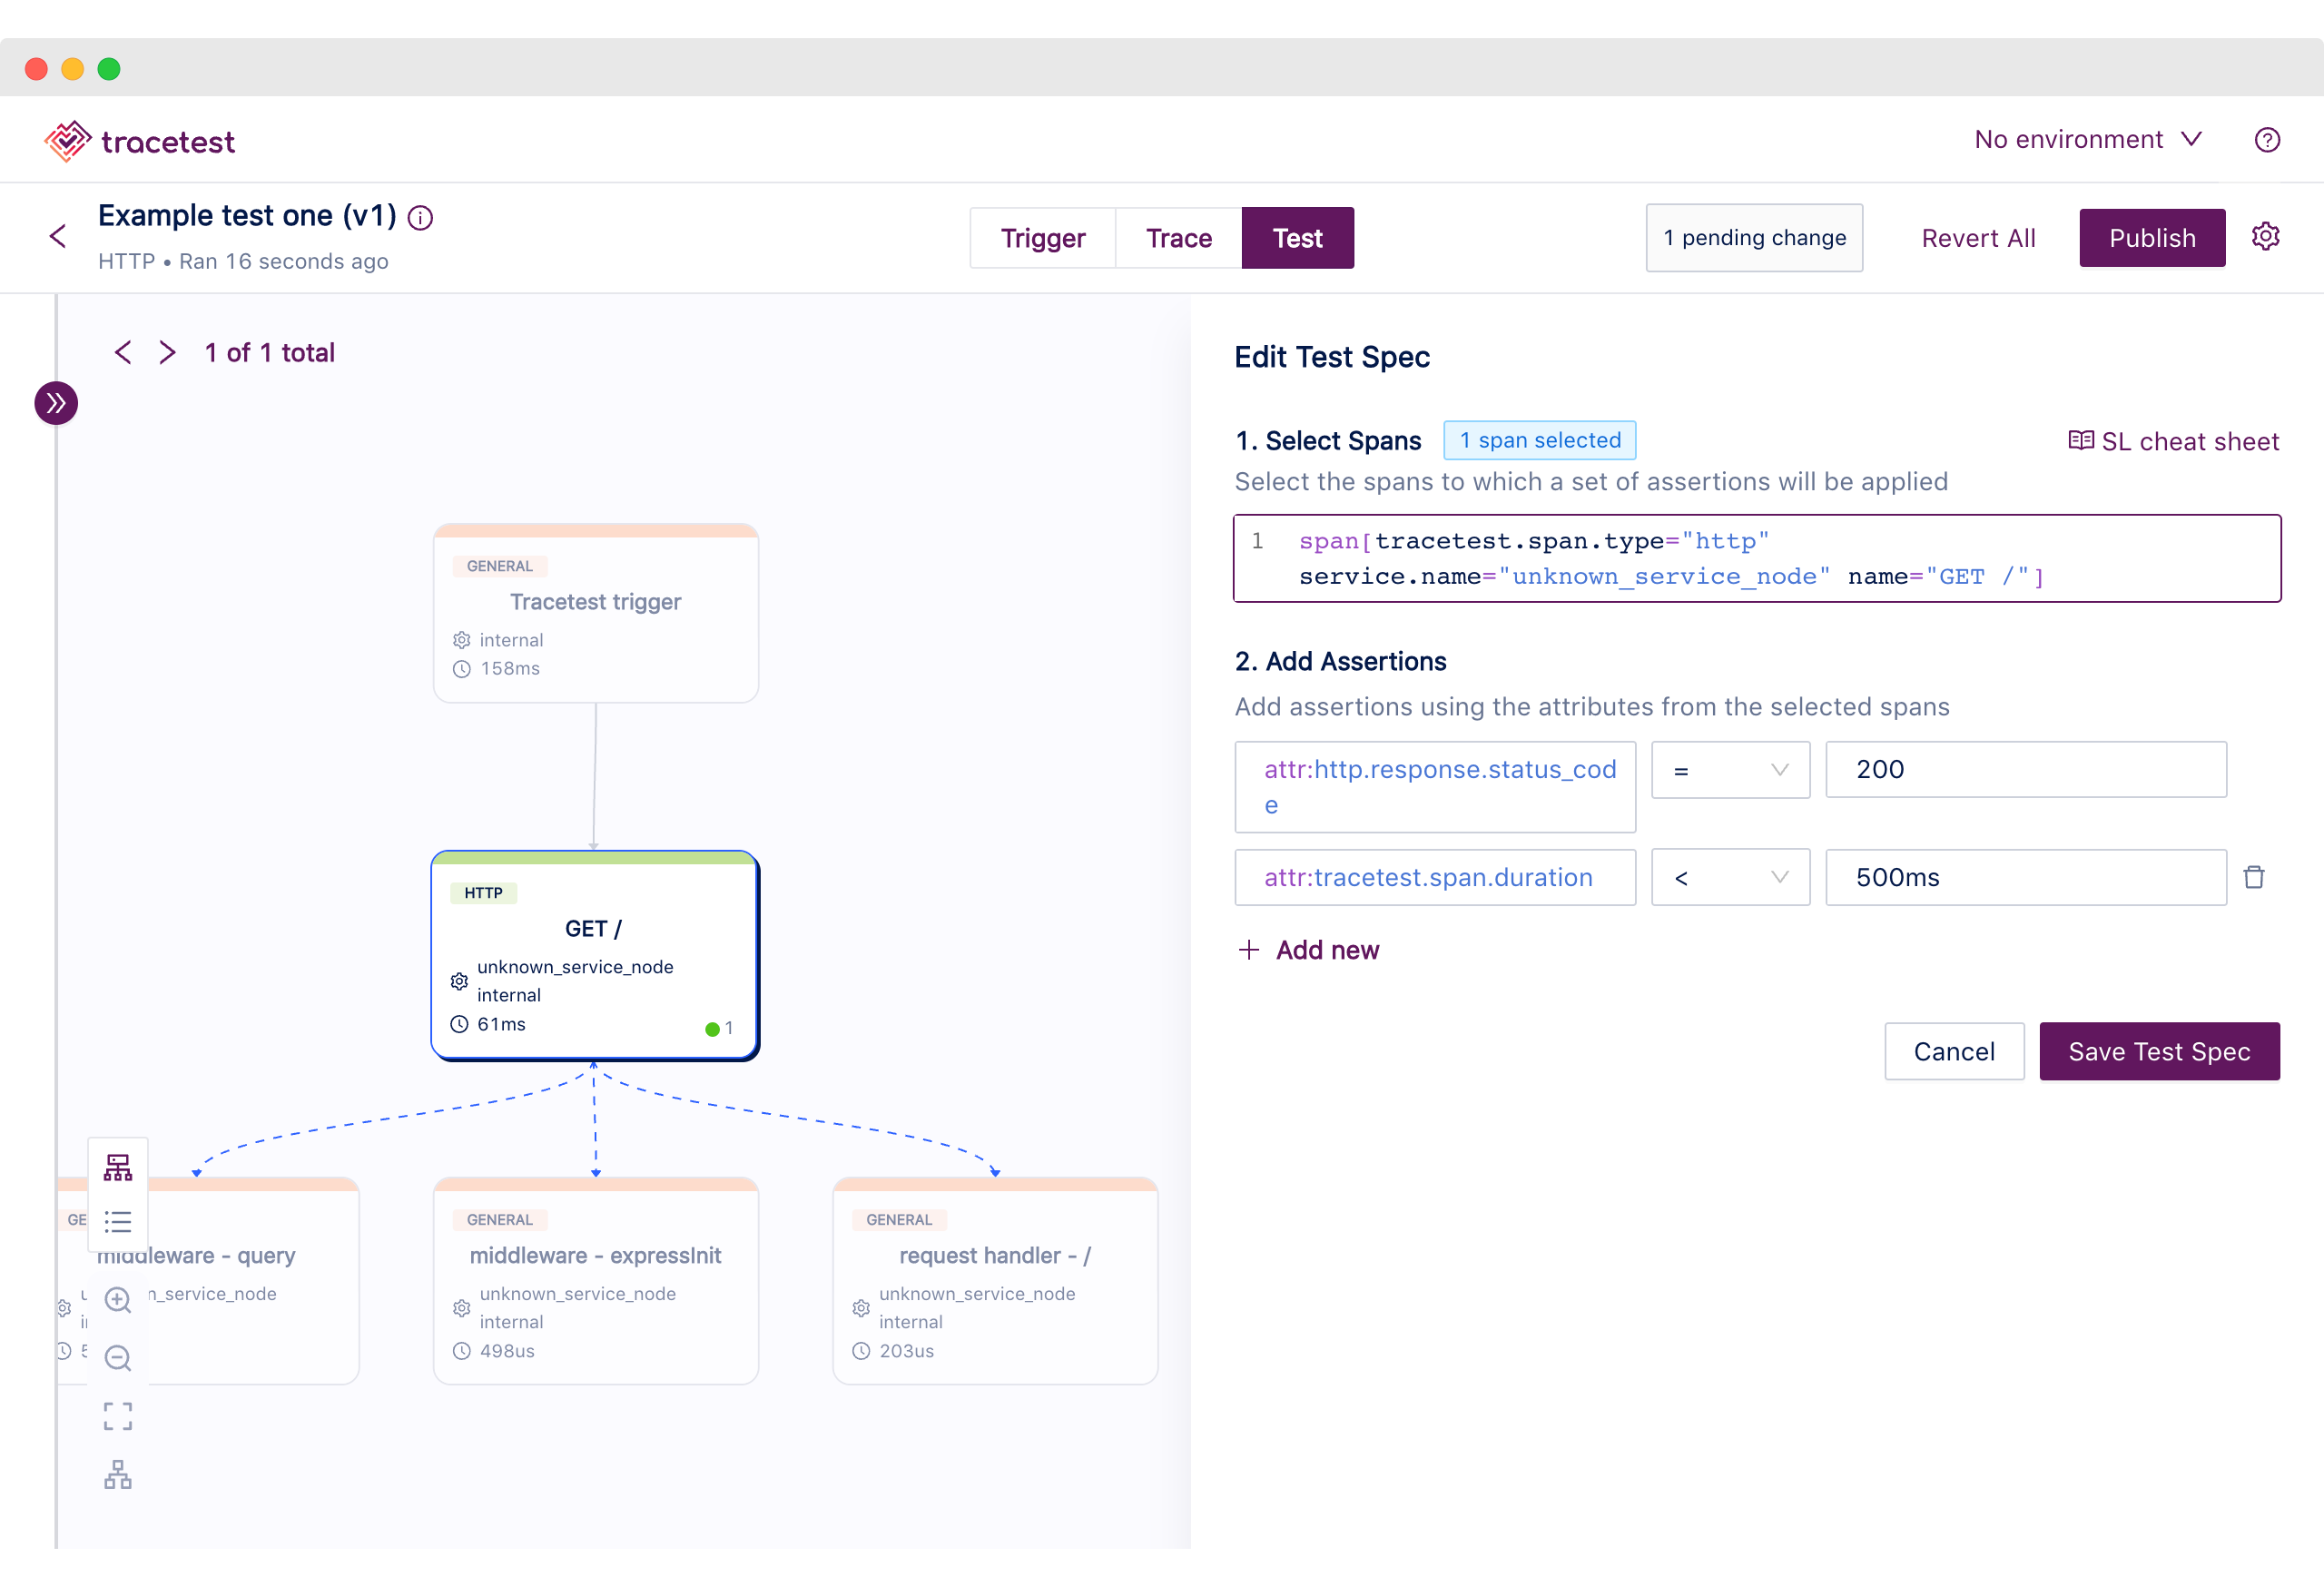The width and height of the screenshot is (2324, 1587).
Task: Switch to the Trace tab
Action: tap(1179, 238)
